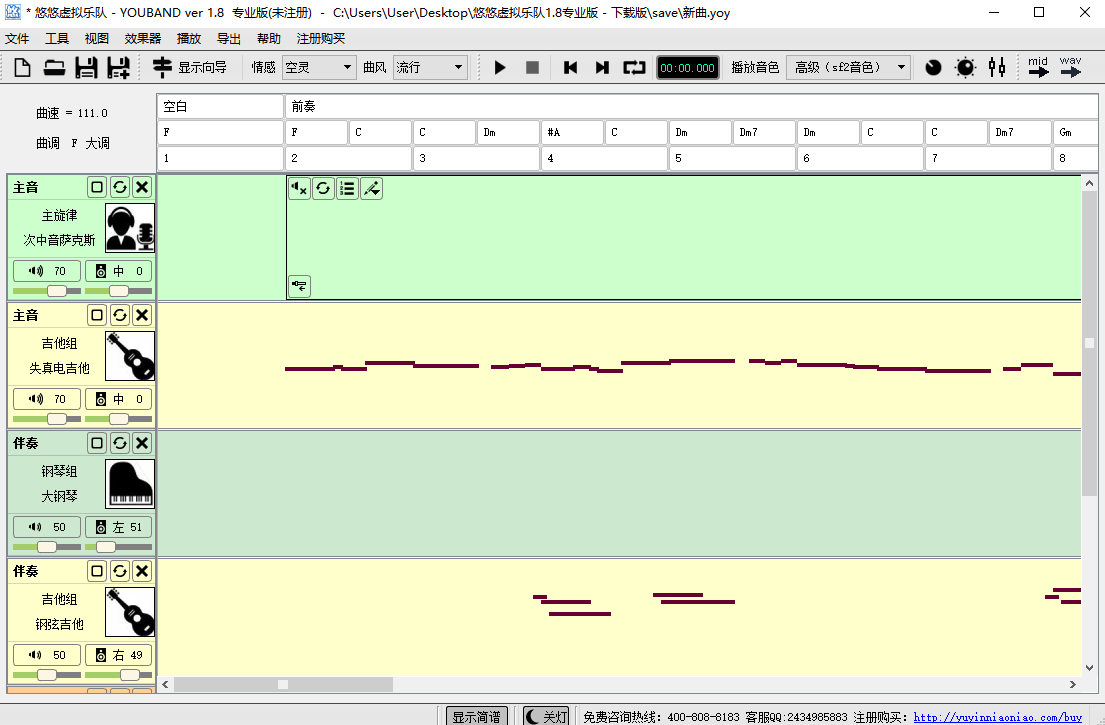Image resolution: width=1105 pixels, height=725 pixels.
Task: Click the save-as floppy icon with plus
Action: tap(118, 68)
